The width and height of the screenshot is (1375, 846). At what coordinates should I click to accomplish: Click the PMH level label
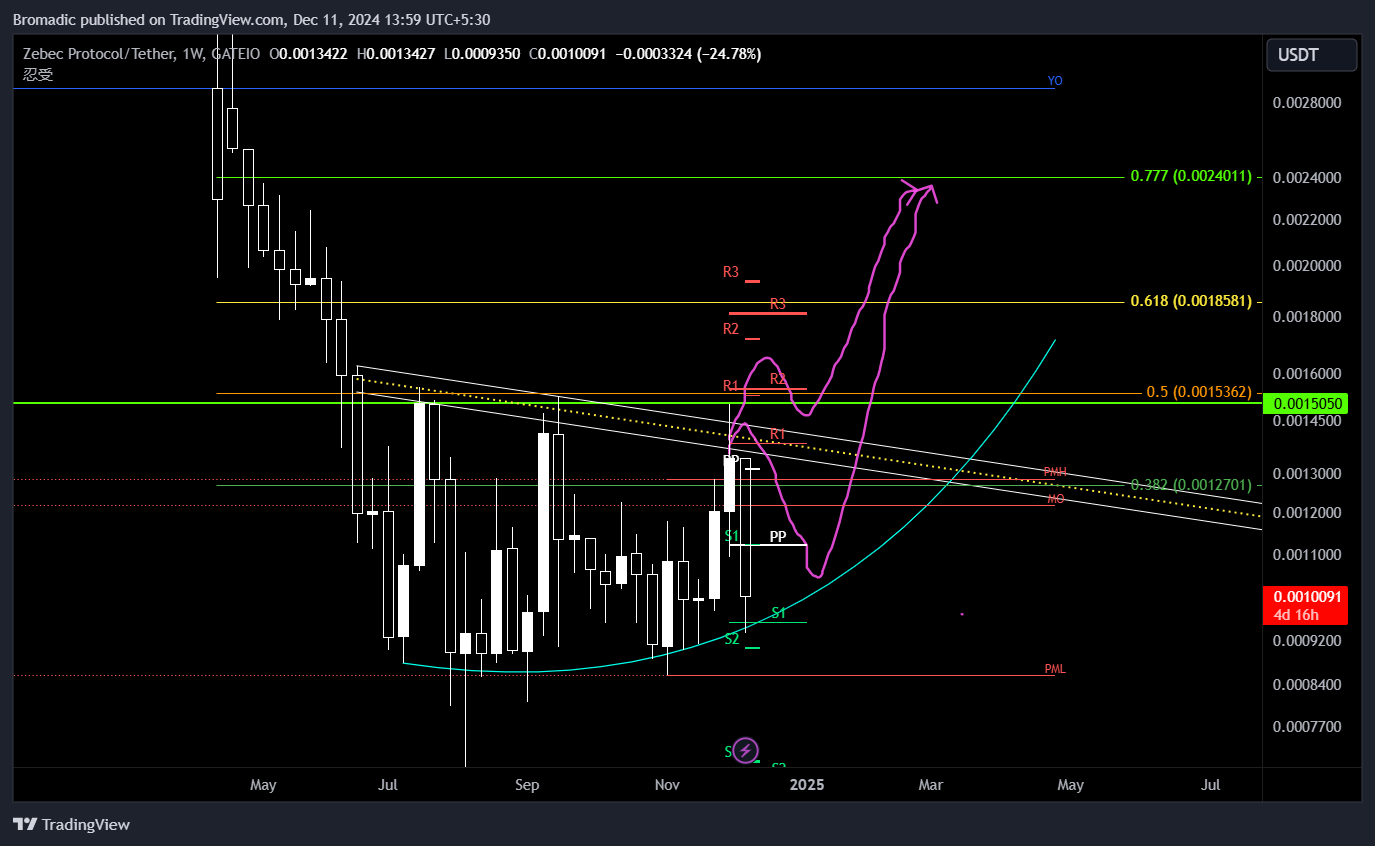[1055, 472]
